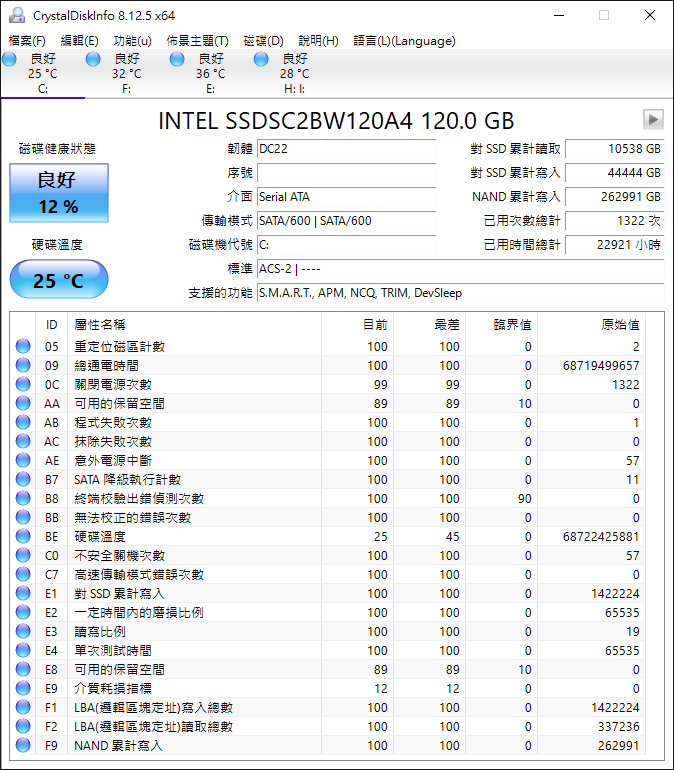Click the CrystalDiskInfo app icon in the title bar
Screen dimensions: 674x770
pos(17,15)
